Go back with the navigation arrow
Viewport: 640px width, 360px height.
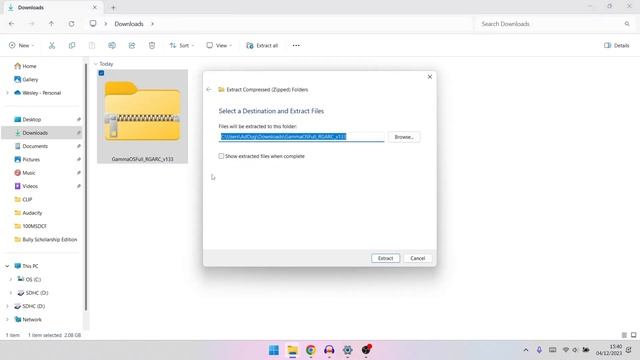click(11, 24)
